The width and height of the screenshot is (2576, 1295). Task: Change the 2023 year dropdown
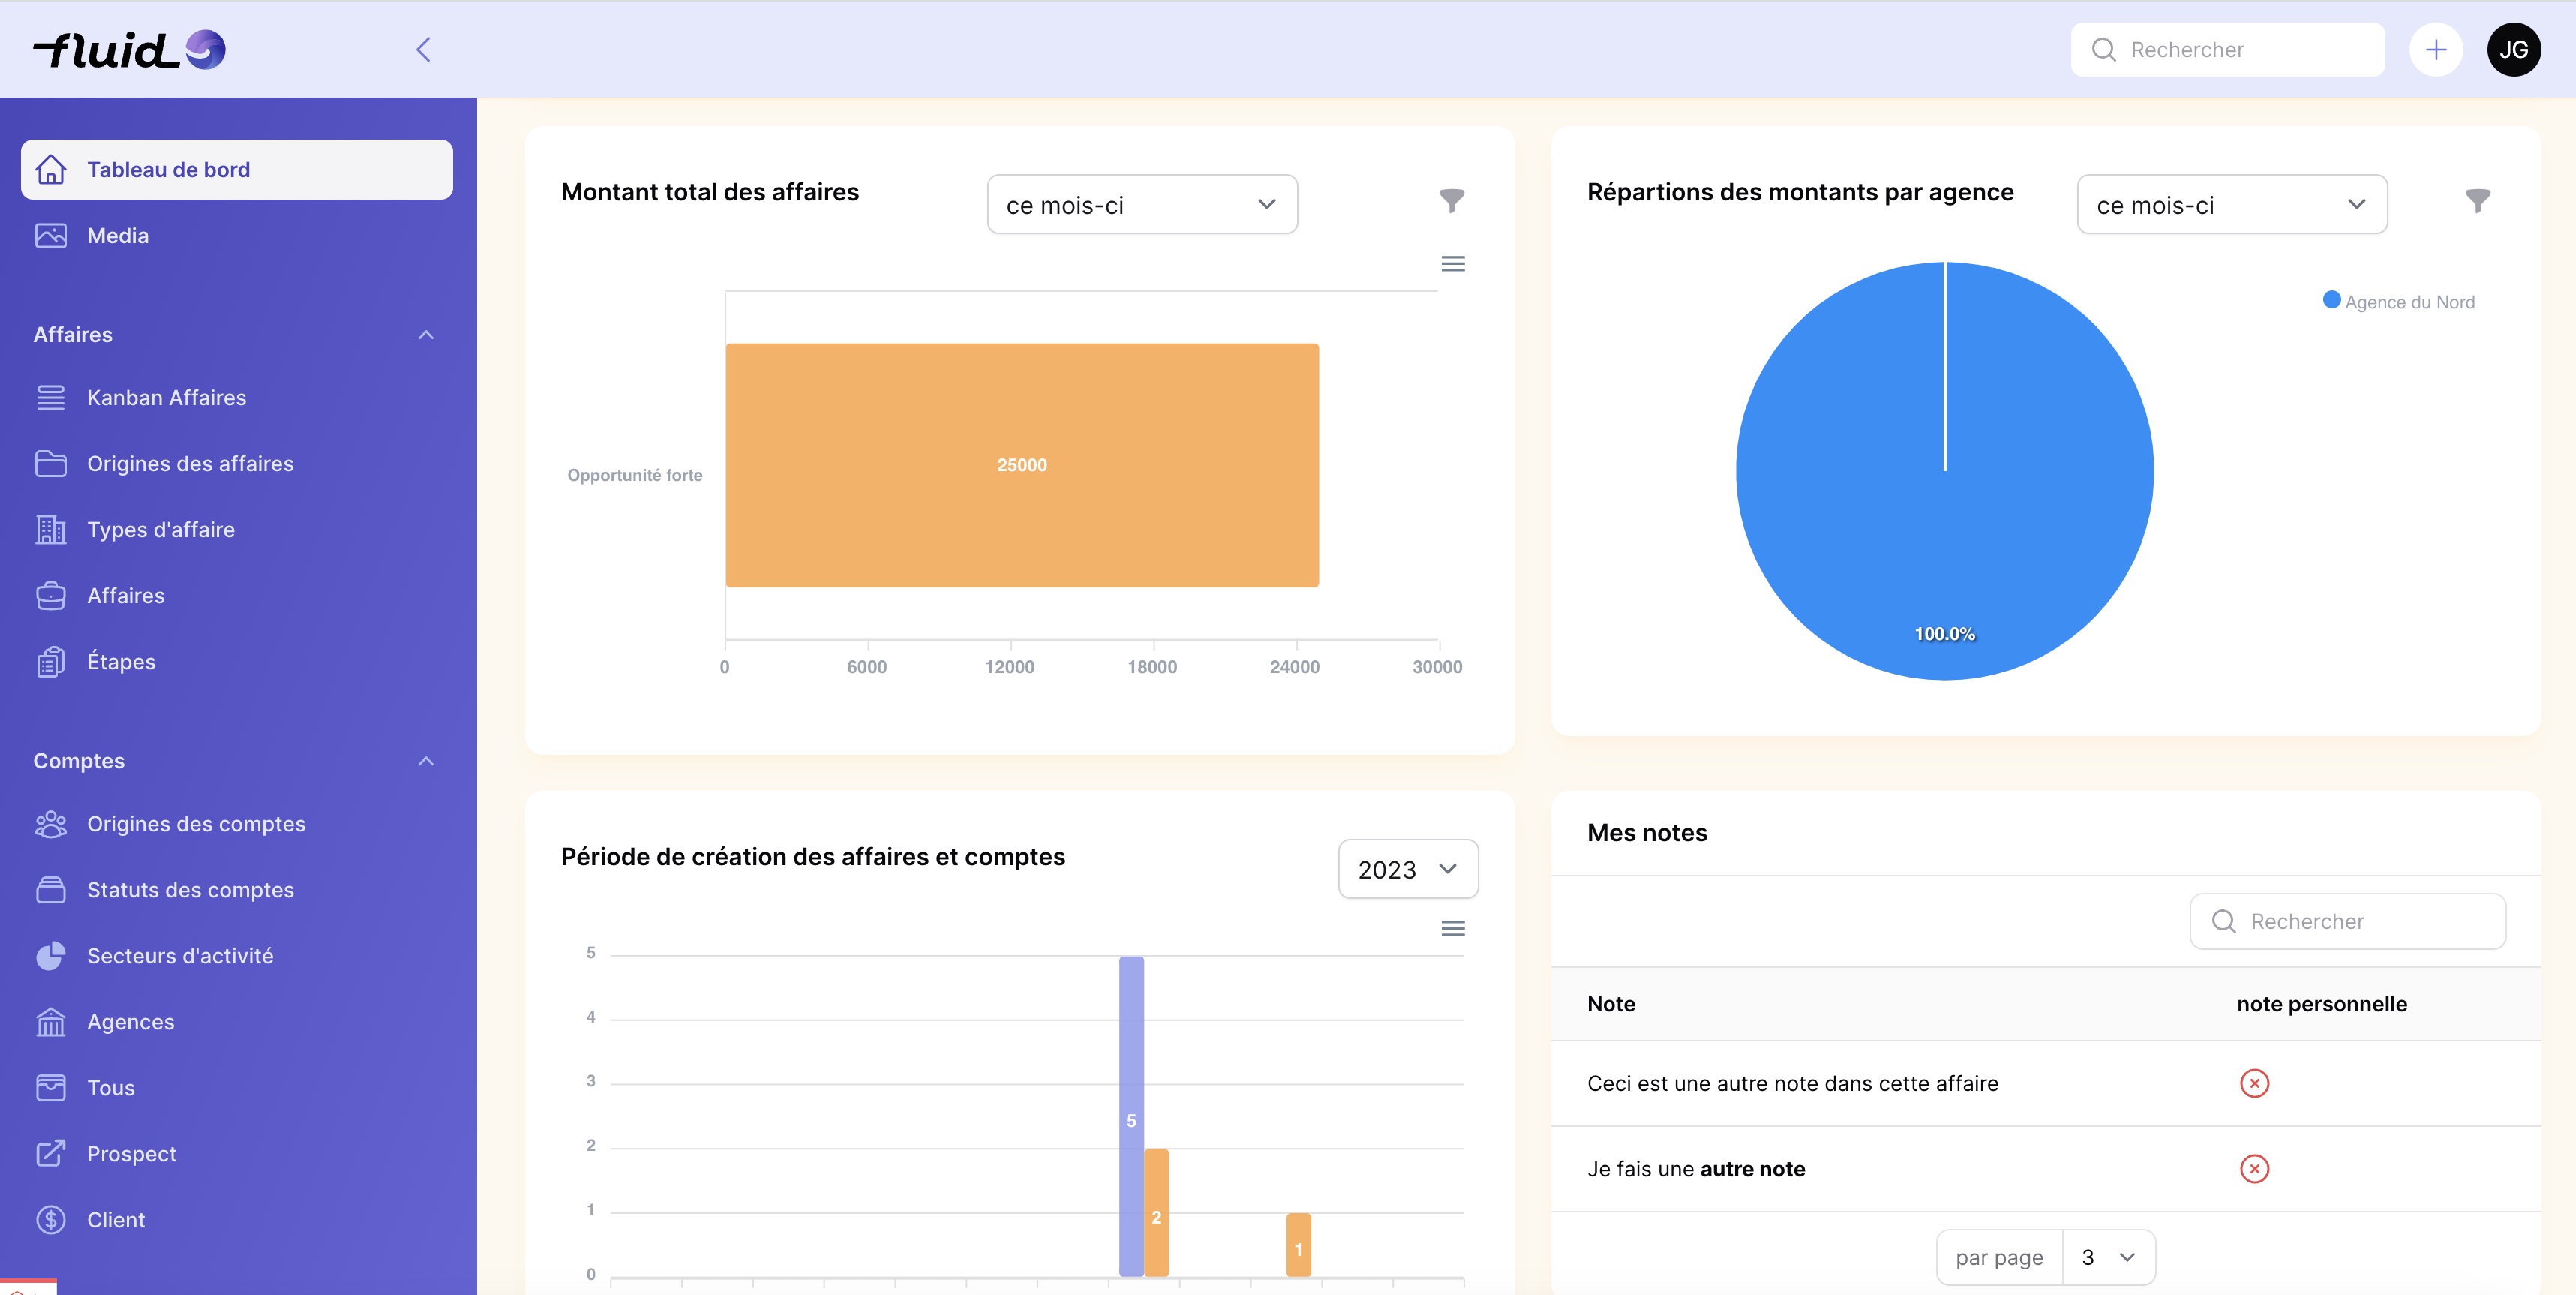[x=1407, y=869]
